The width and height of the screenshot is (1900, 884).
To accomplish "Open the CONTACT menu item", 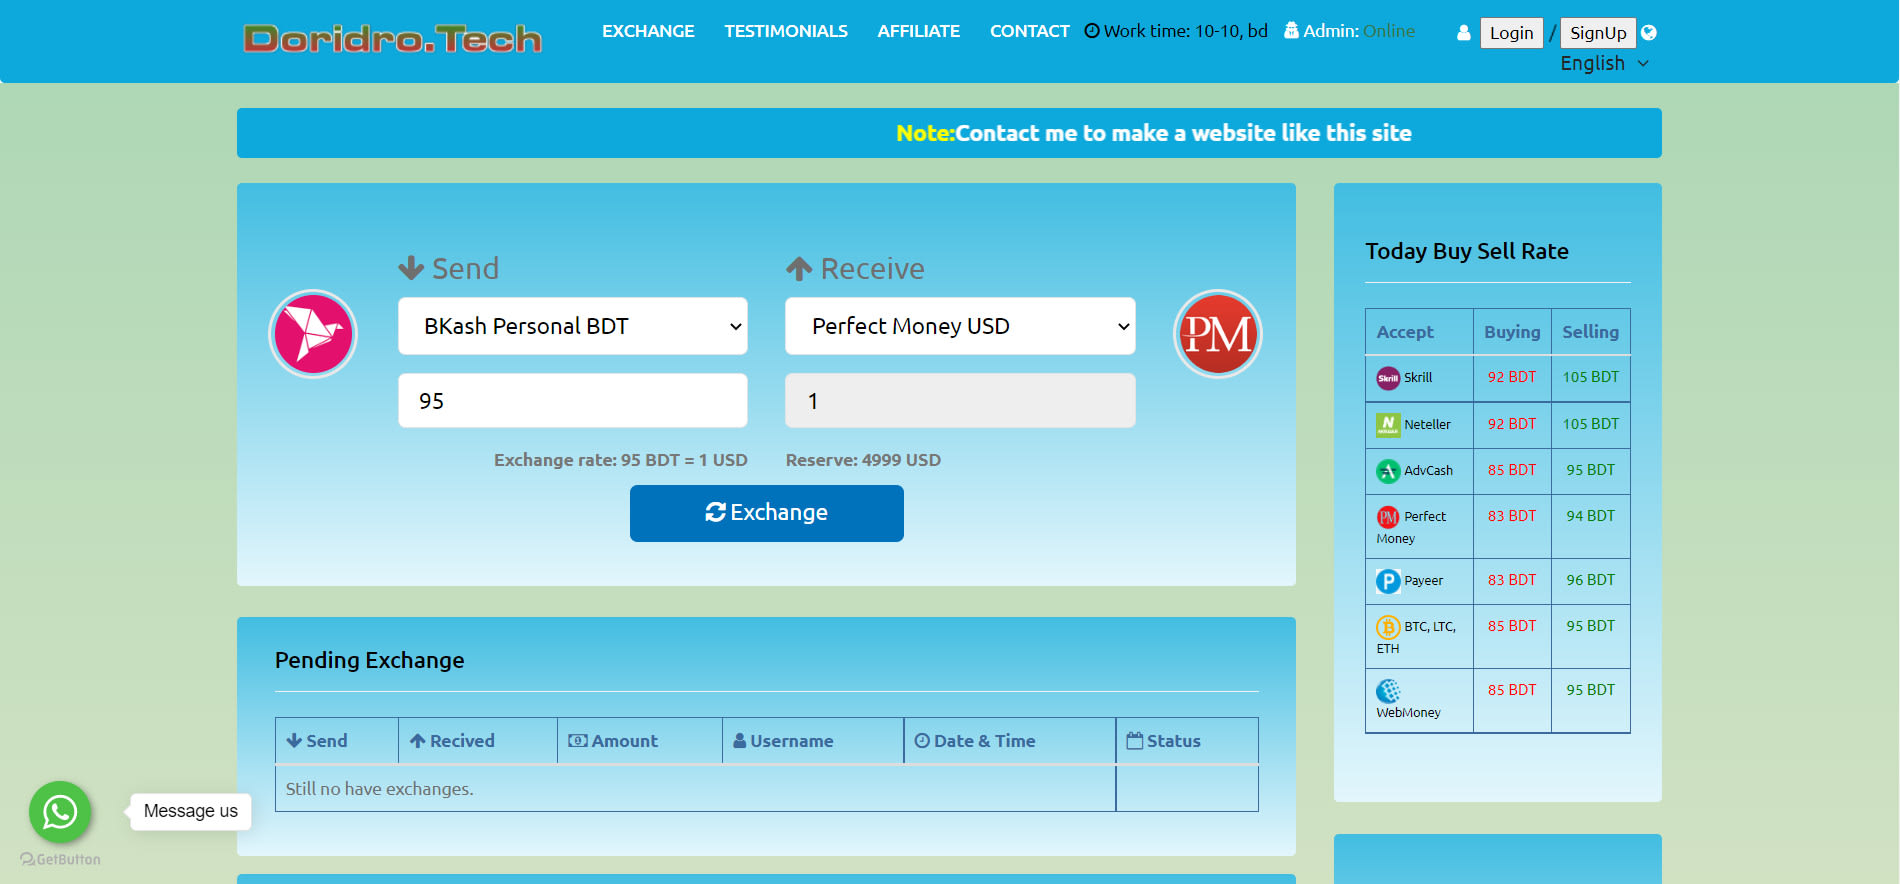I will pos(1030,31).
